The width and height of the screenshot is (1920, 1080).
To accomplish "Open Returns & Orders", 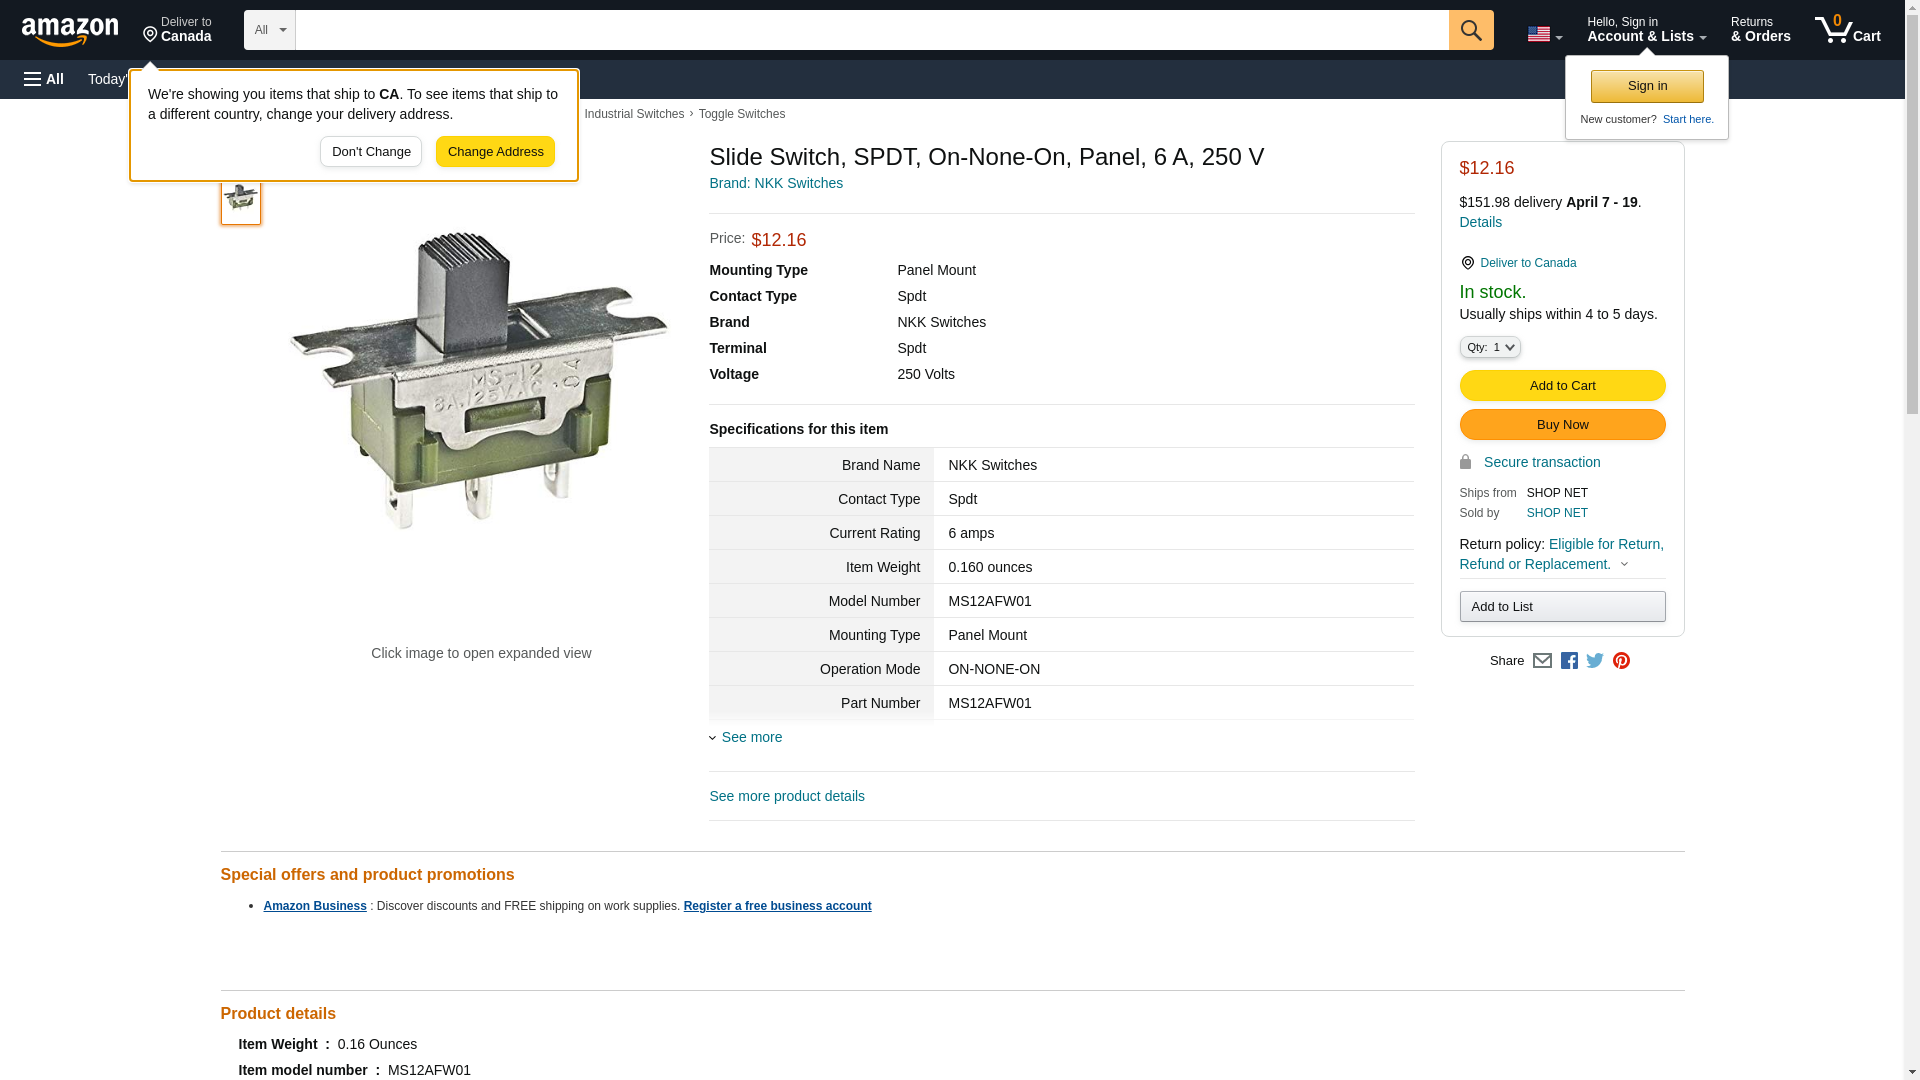I will point(1760,30).
